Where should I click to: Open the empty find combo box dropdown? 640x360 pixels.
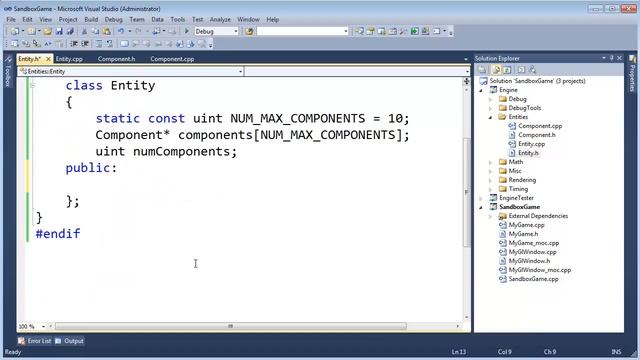(x=345, y=31)
